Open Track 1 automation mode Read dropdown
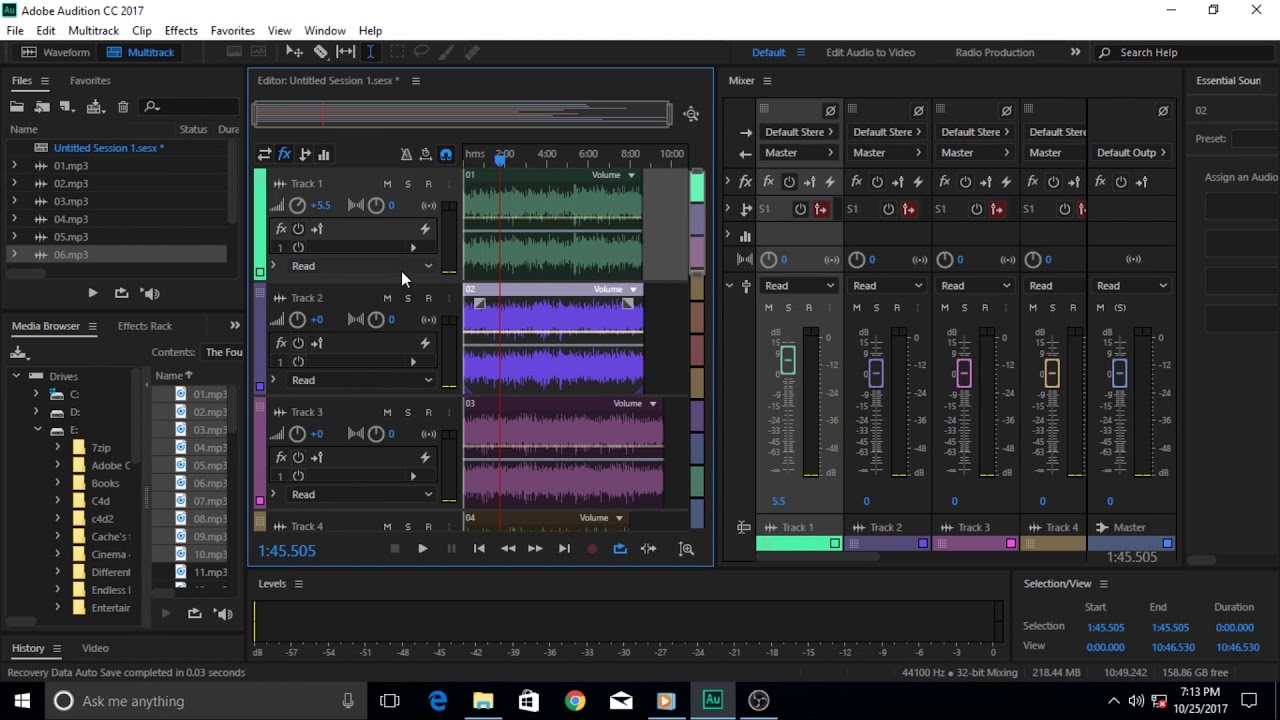This screenshot has width=1280, height=720. coord(361,266)
